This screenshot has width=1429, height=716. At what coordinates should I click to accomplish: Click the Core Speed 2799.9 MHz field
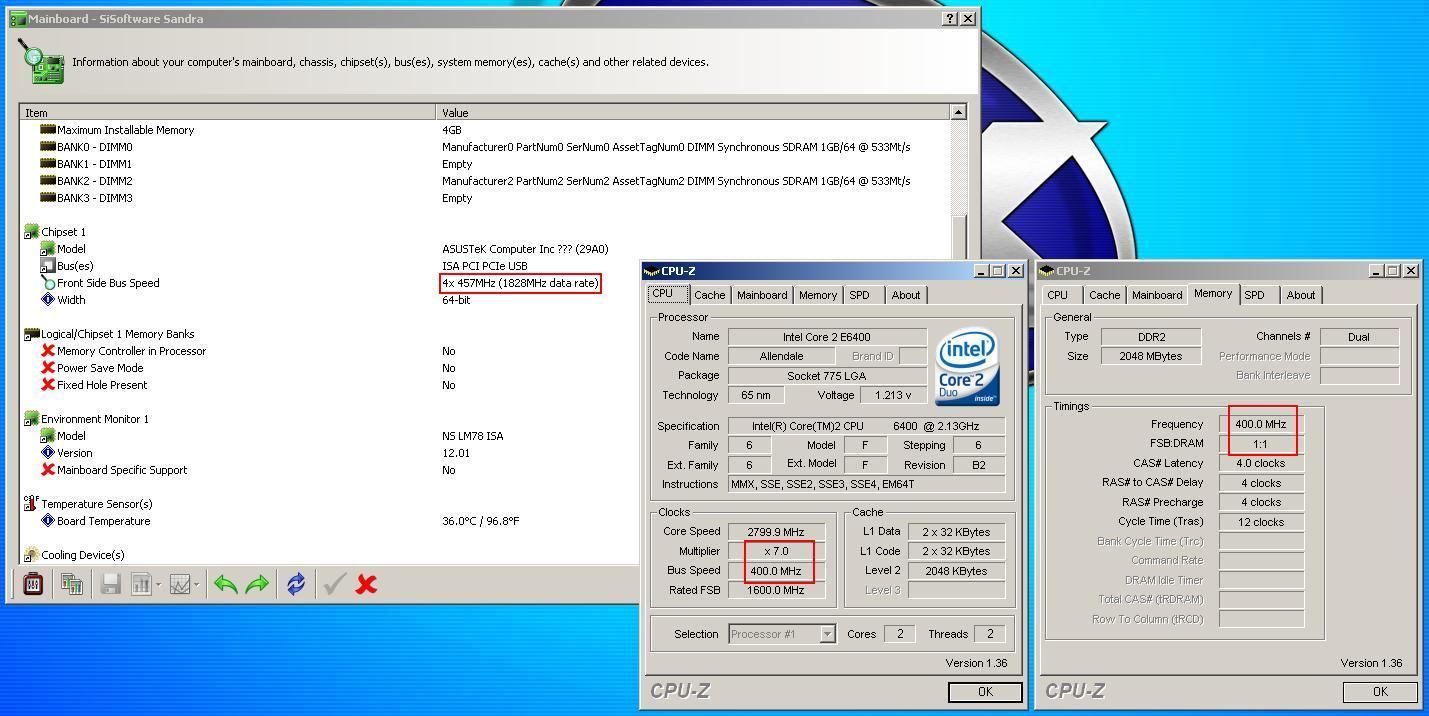(x=777, y=532)
